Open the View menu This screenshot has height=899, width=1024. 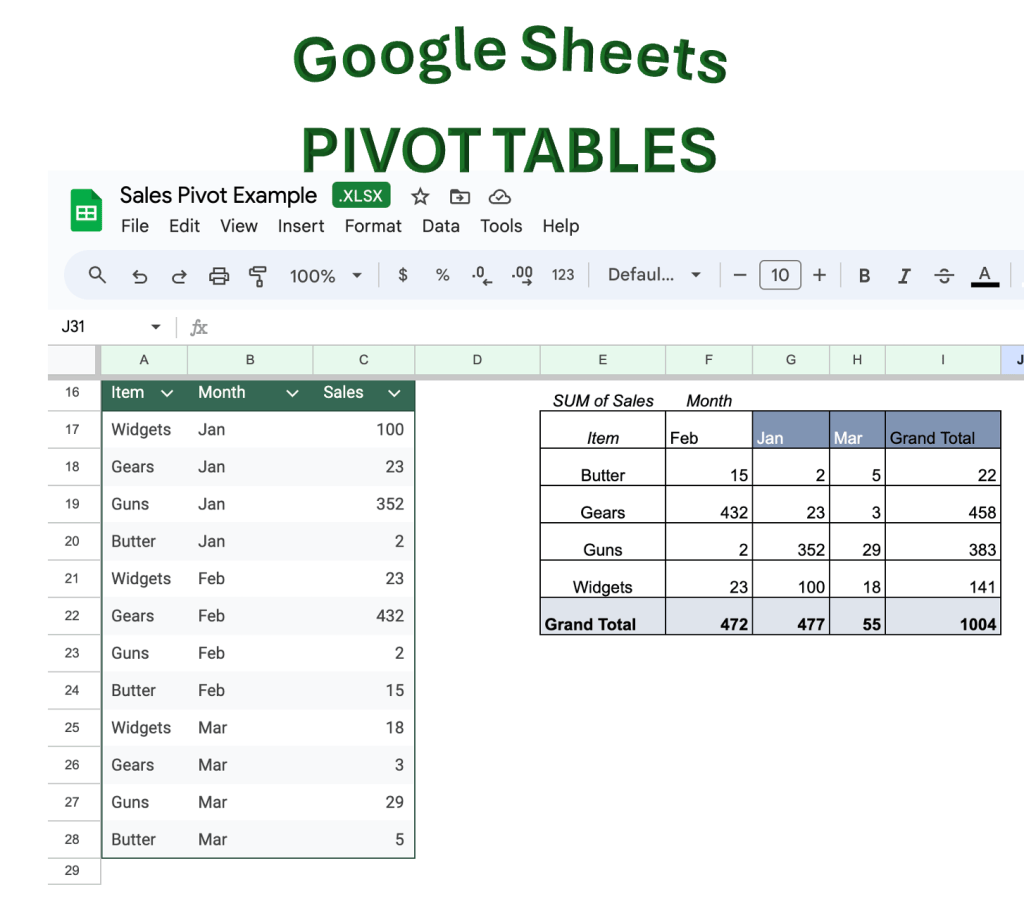click(238, 226)
